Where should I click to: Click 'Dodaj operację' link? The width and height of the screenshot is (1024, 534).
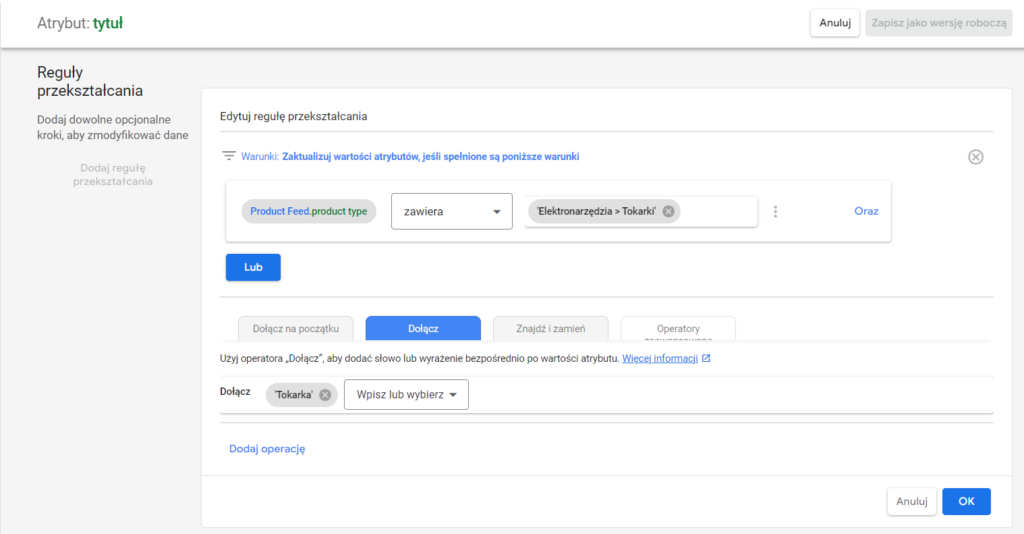[x=267, y=449]
